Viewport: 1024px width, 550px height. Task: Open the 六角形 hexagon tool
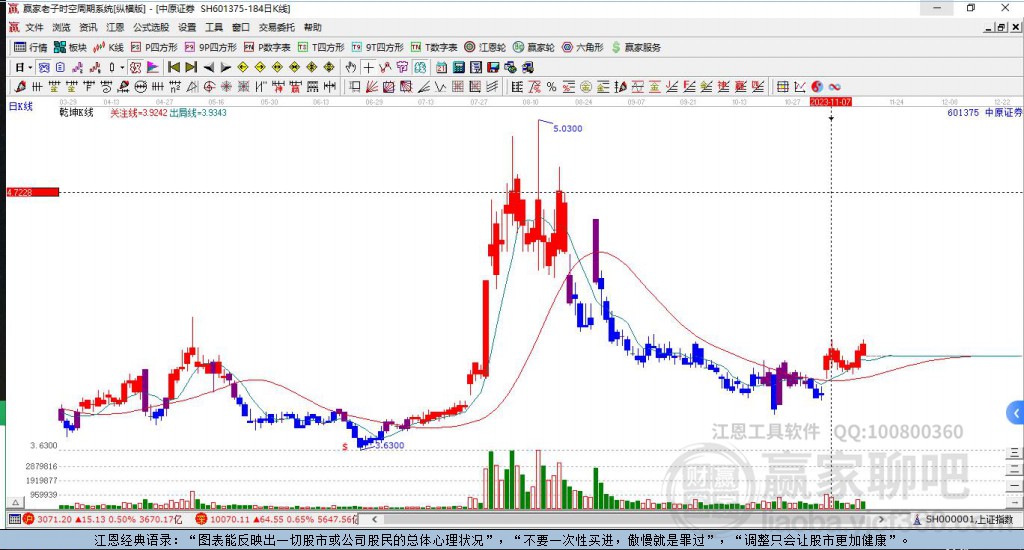coord(583,47)
